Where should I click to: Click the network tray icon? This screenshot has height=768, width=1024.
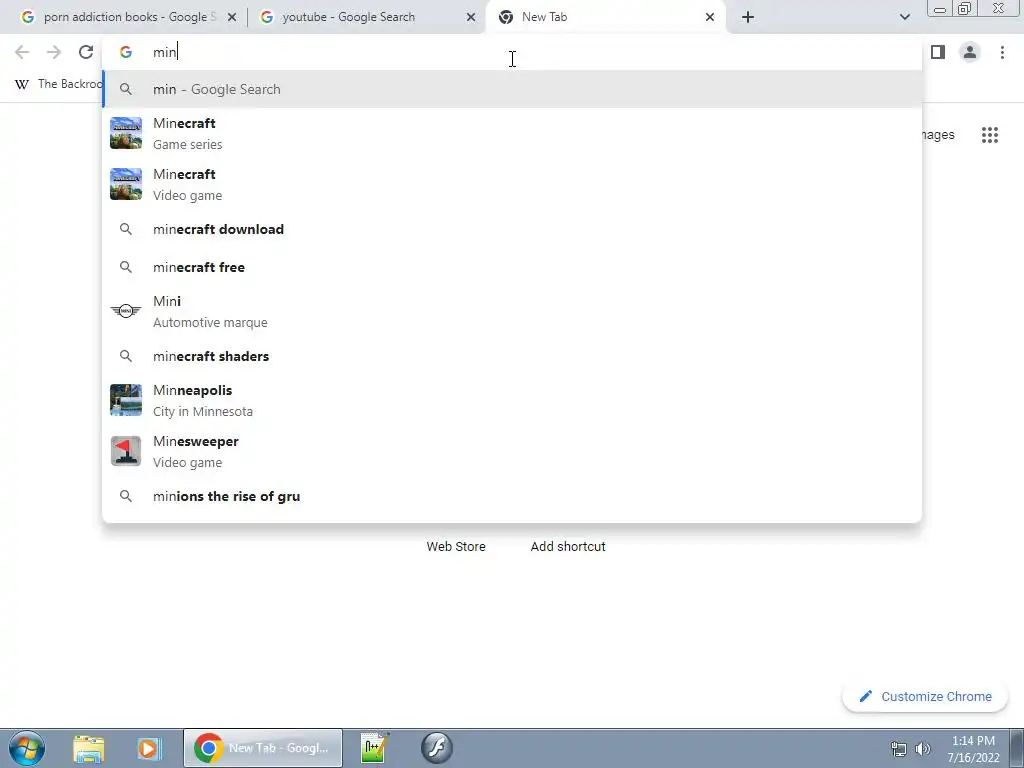[x=899, y=749]
